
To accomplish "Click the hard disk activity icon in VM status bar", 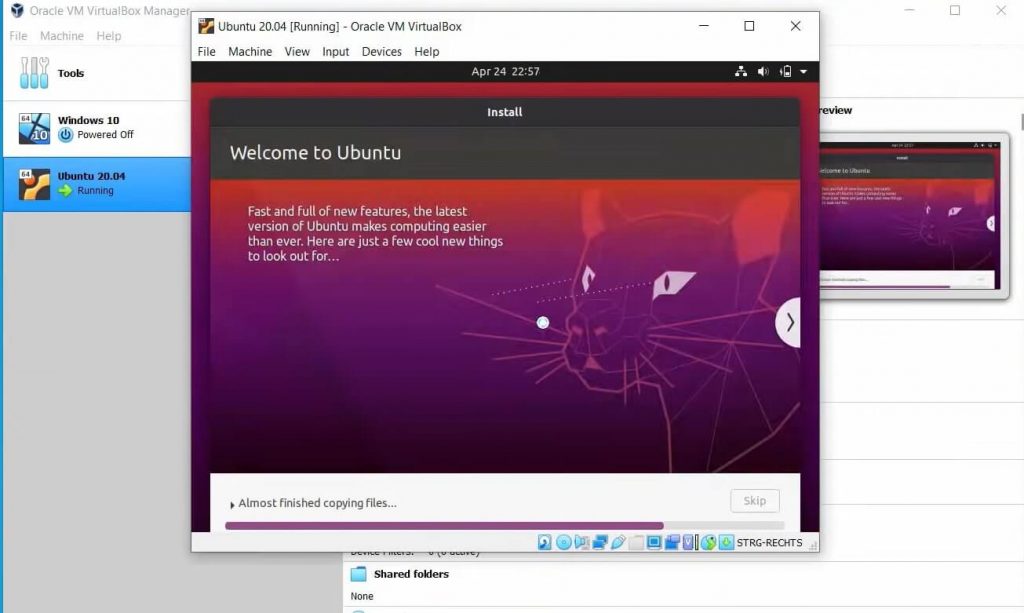I will (x=543, y=542).
